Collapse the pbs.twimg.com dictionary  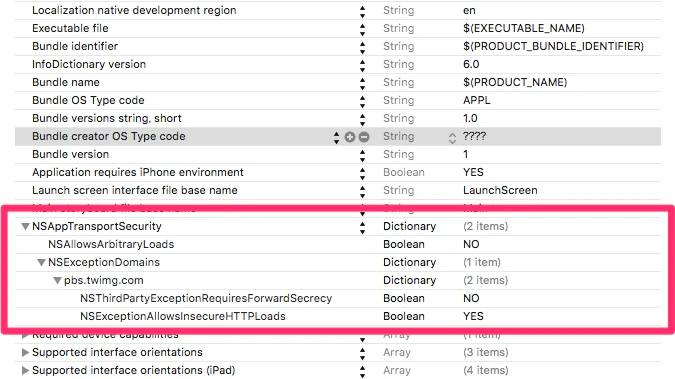coord(57,280)
